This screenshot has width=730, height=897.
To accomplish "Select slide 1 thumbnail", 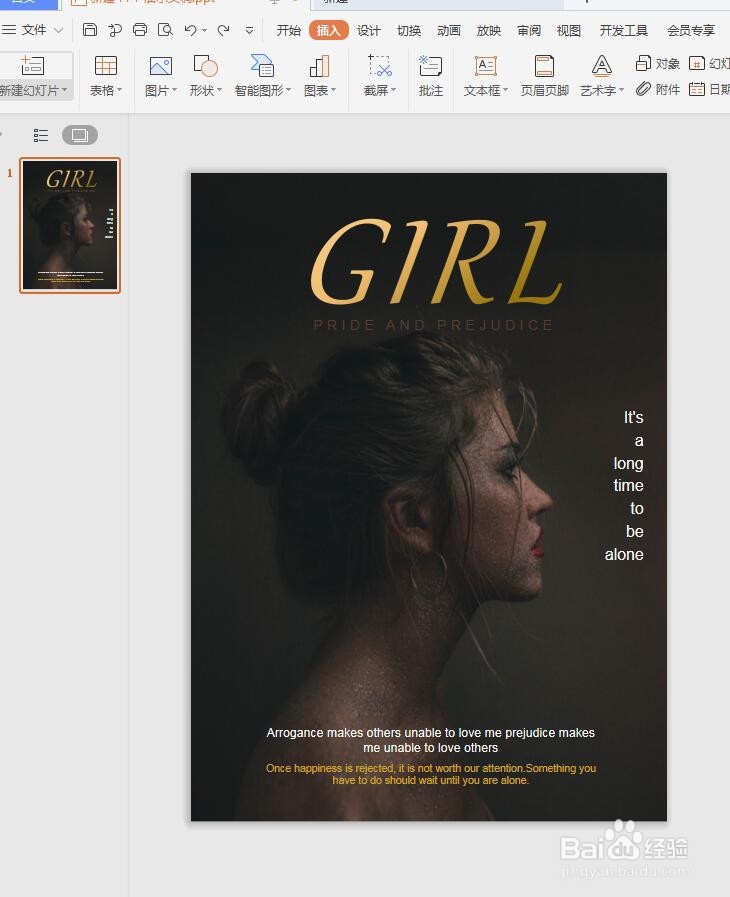I will click(x=70, y=225).
